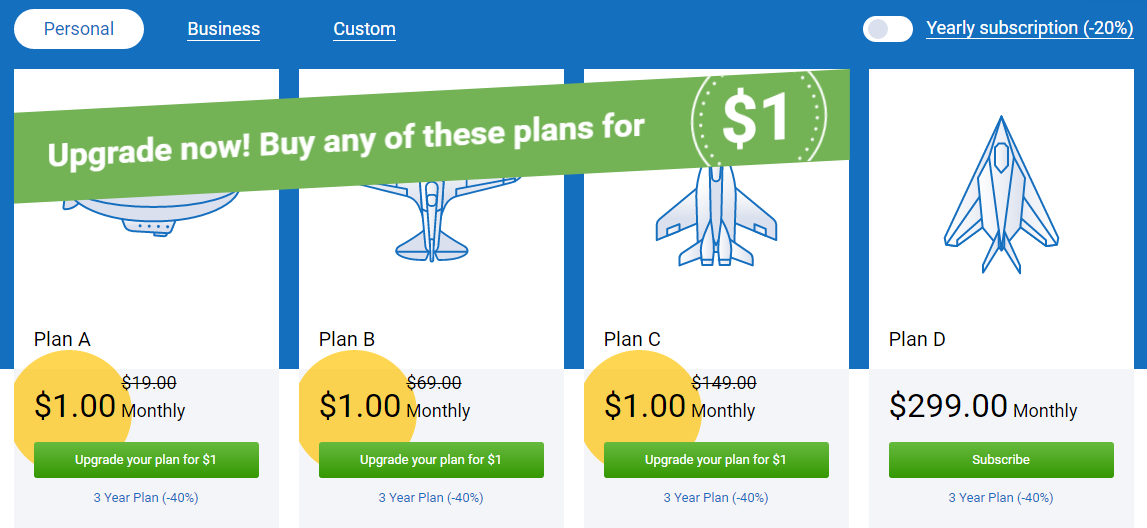Open Plan A's 3 Year Plan link
Screen dimensions: 1147x528
pos(146,498)
